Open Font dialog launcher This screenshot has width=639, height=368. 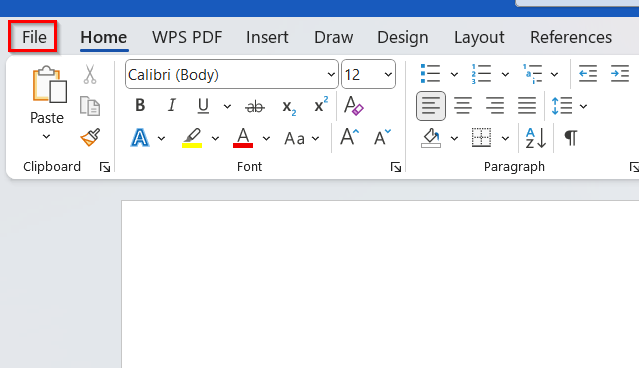point(396,167)
